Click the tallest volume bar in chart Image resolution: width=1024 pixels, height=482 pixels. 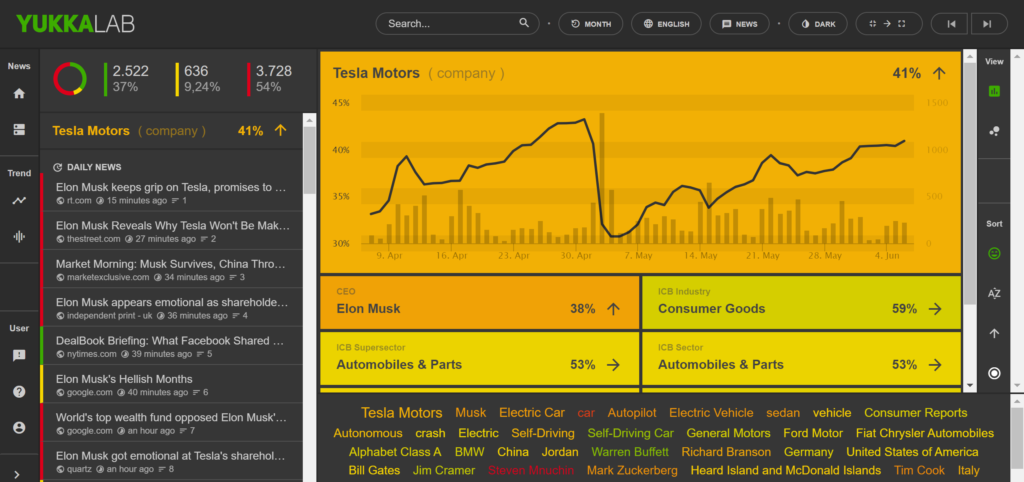click(601, 178)
